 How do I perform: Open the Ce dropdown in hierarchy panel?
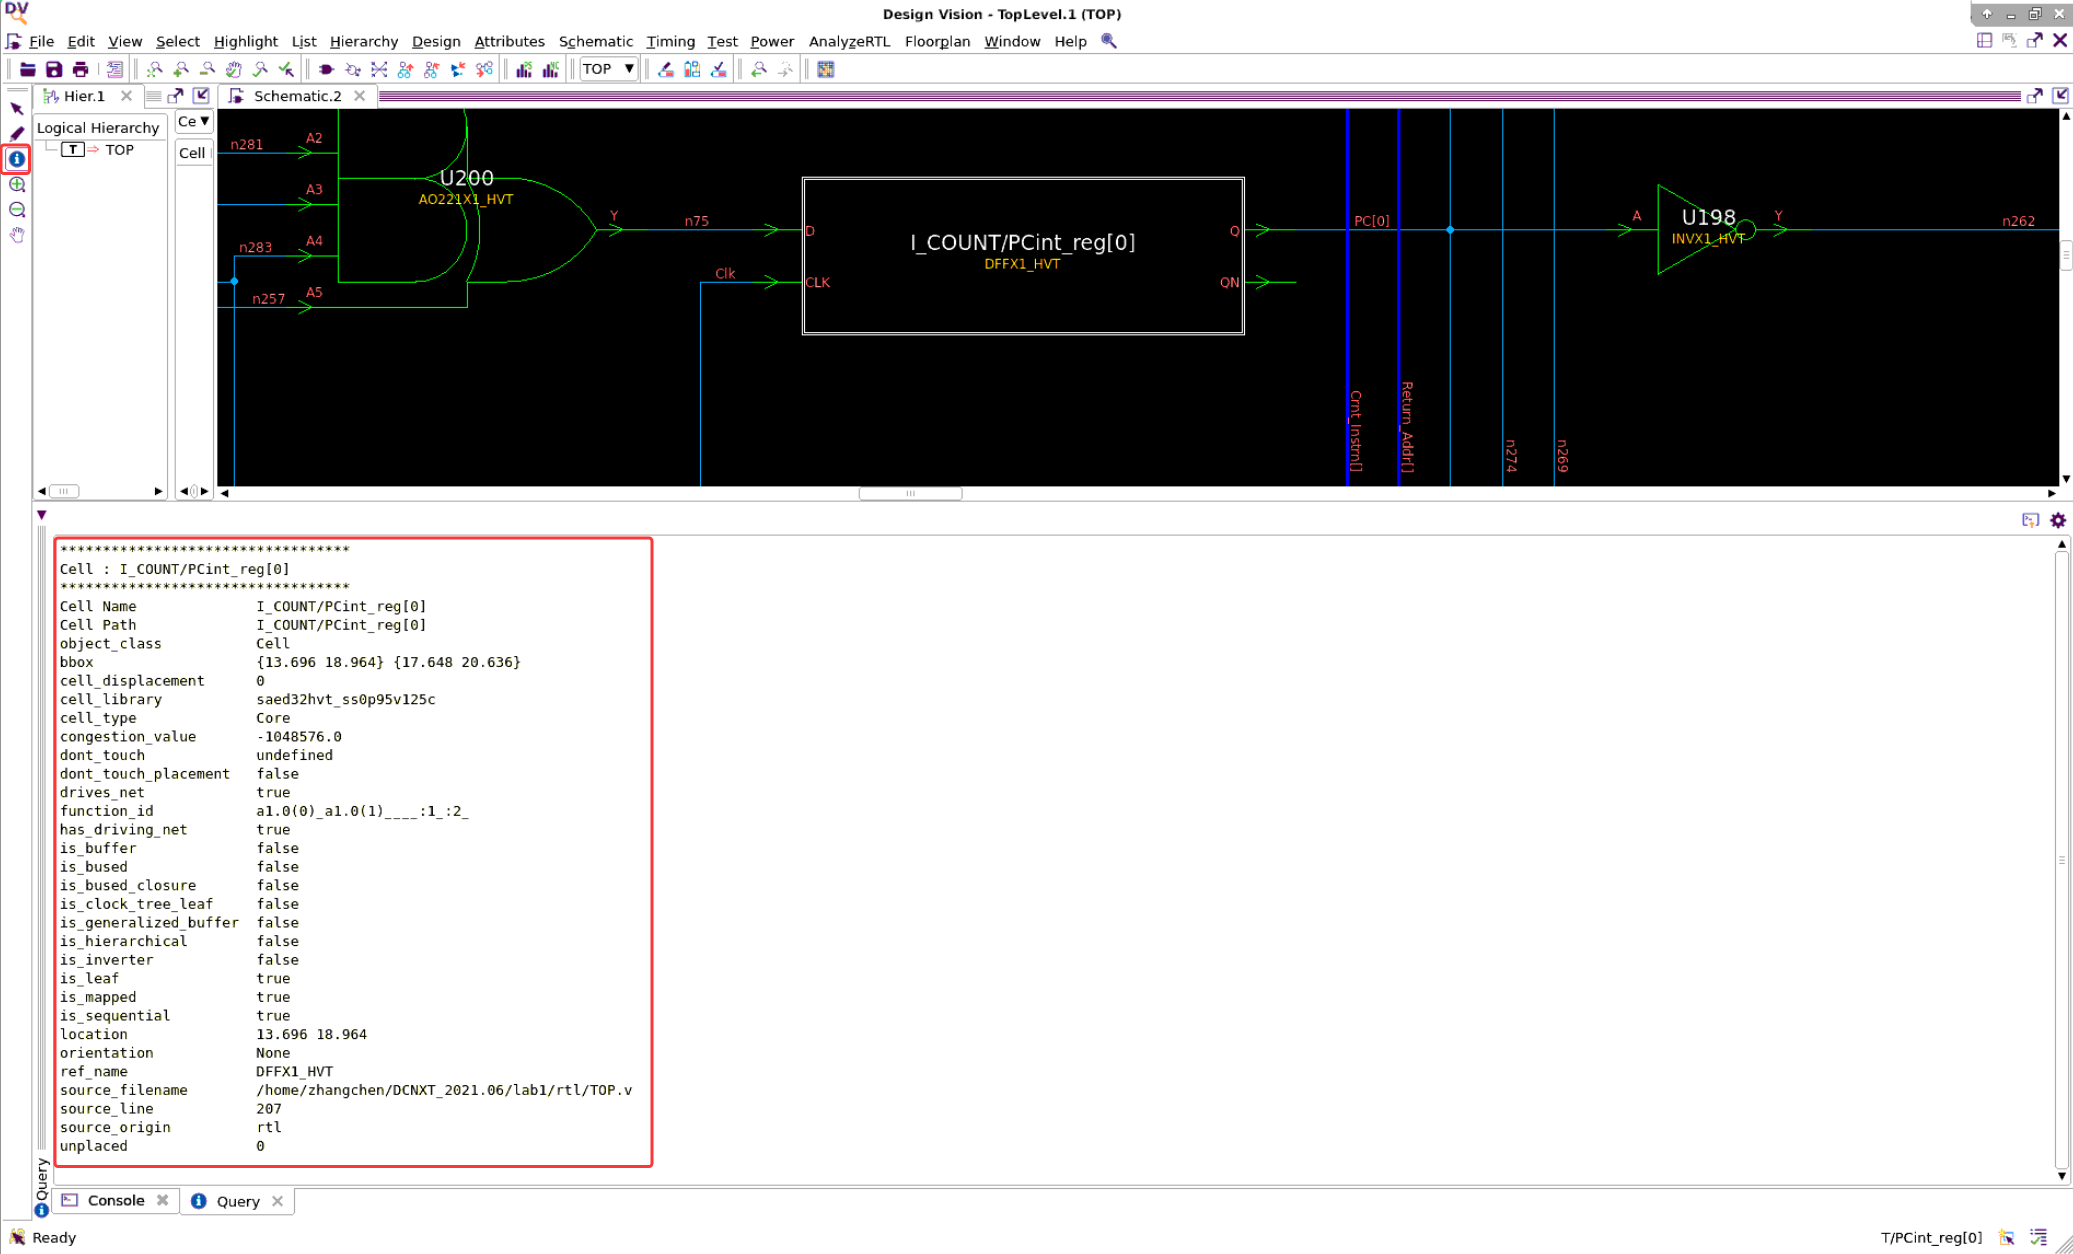pyautogui.click(x=194, y=121)
